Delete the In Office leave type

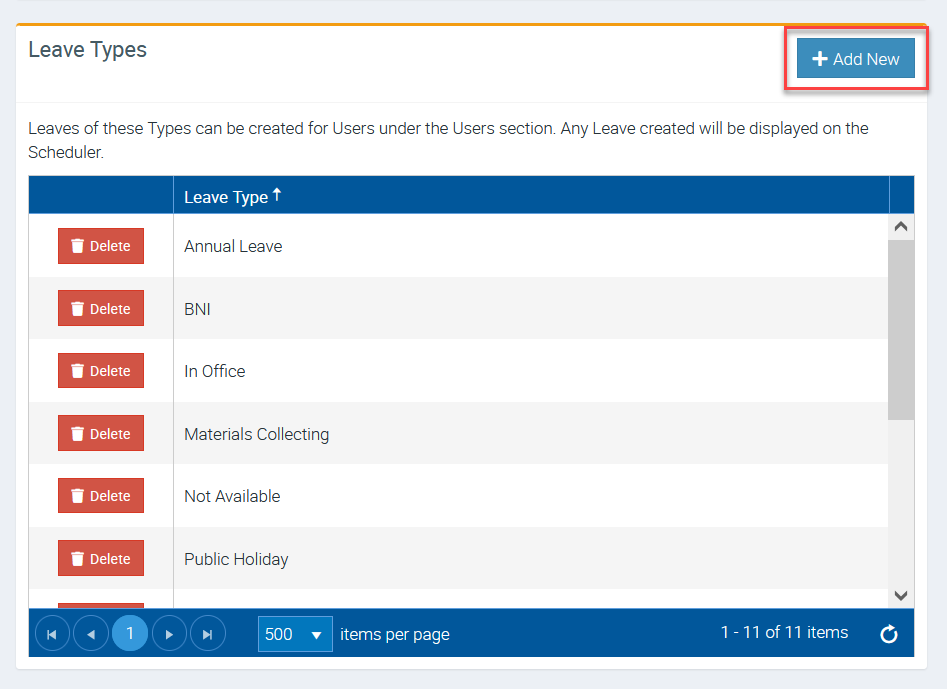tap(101, 371)
